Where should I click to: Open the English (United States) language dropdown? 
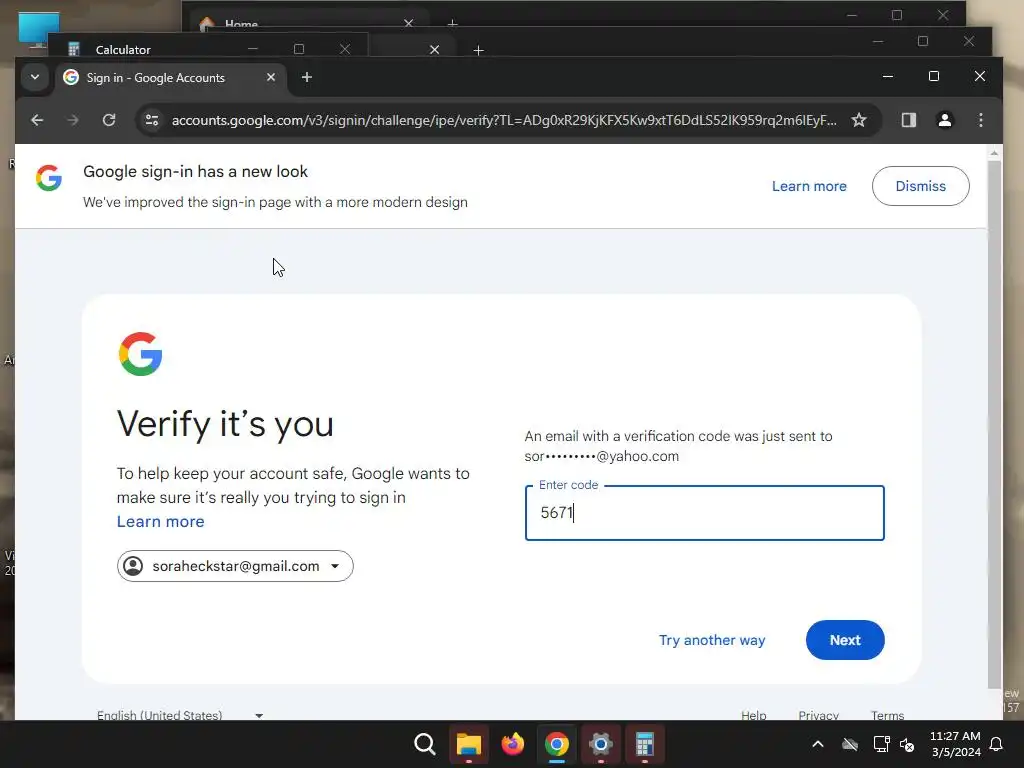(180, 715)
